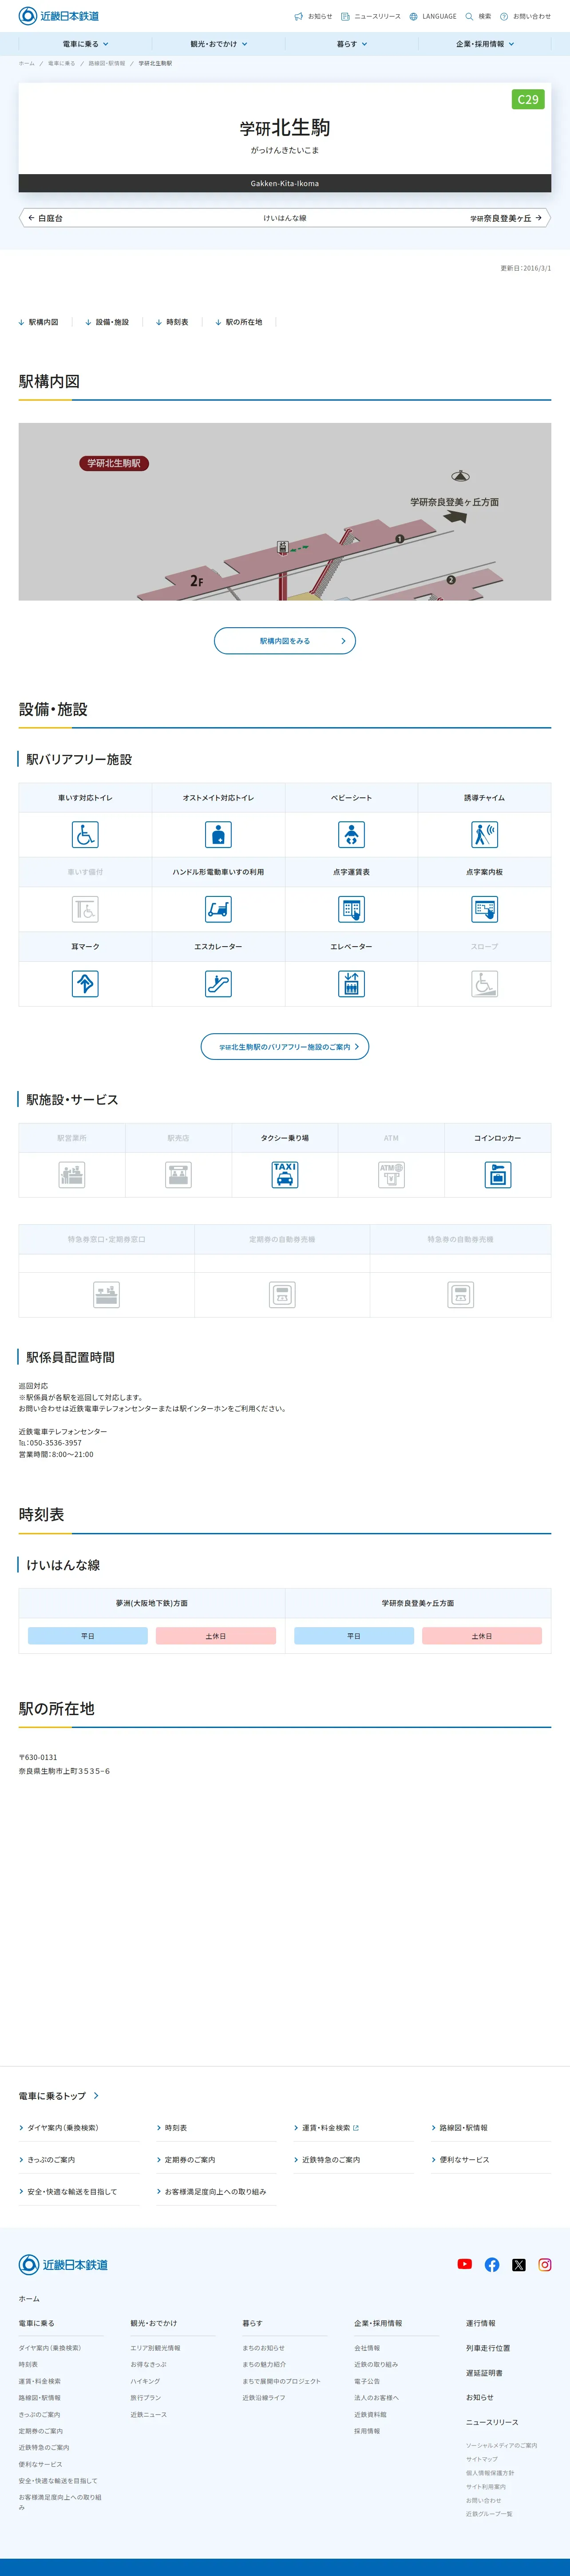Viewport: 570px width, 2576px height.
Task: Go to next station 学研奈良登美ヶ丘
Action: click(506, 218)
